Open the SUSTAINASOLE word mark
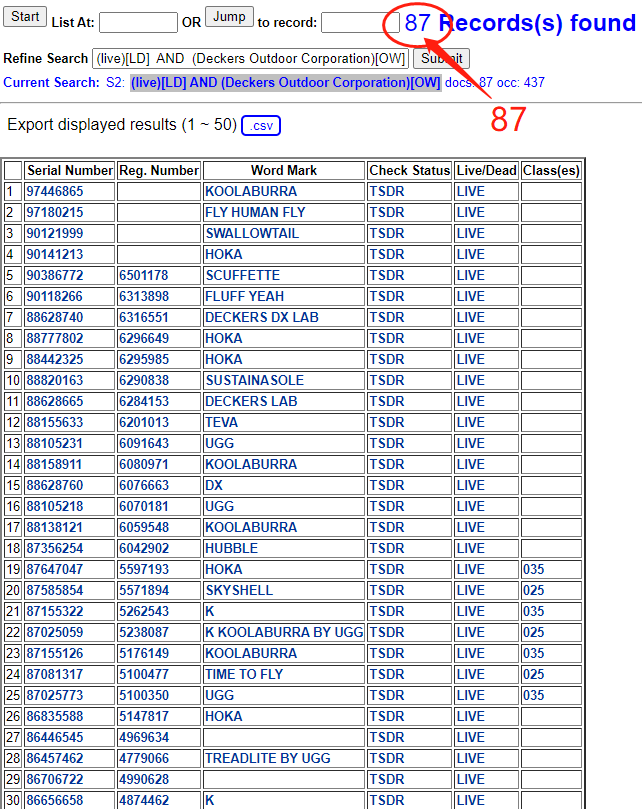The height and width of the screenshot is (809, 642). click(x=254, y=380)
